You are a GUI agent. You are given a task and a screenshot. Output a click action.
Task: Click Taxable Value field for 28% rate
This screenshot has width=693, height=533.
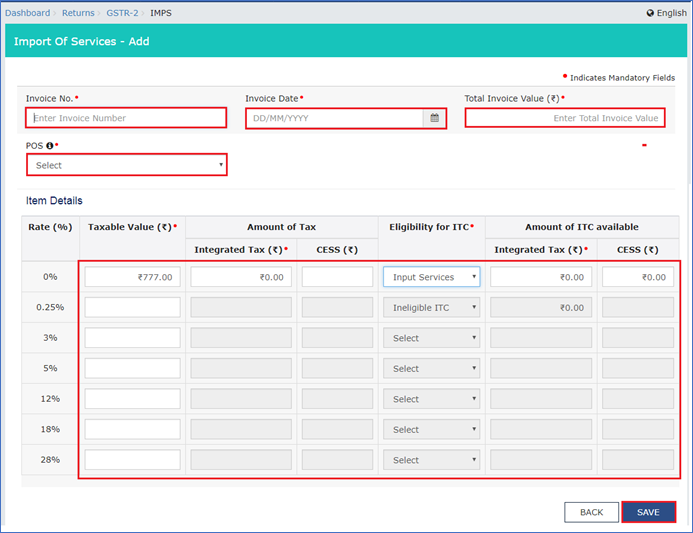(x=133, y=460)
